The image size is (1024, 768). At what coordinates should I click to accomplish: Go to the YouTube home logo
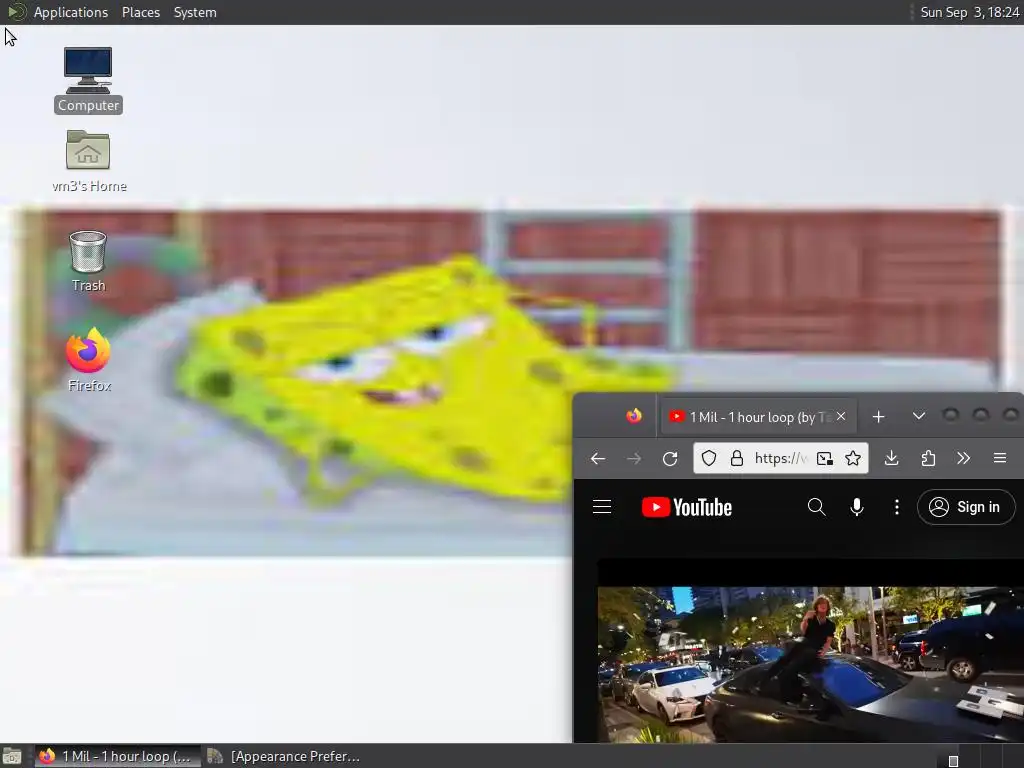pyautogui.click(x=687, y=507)
